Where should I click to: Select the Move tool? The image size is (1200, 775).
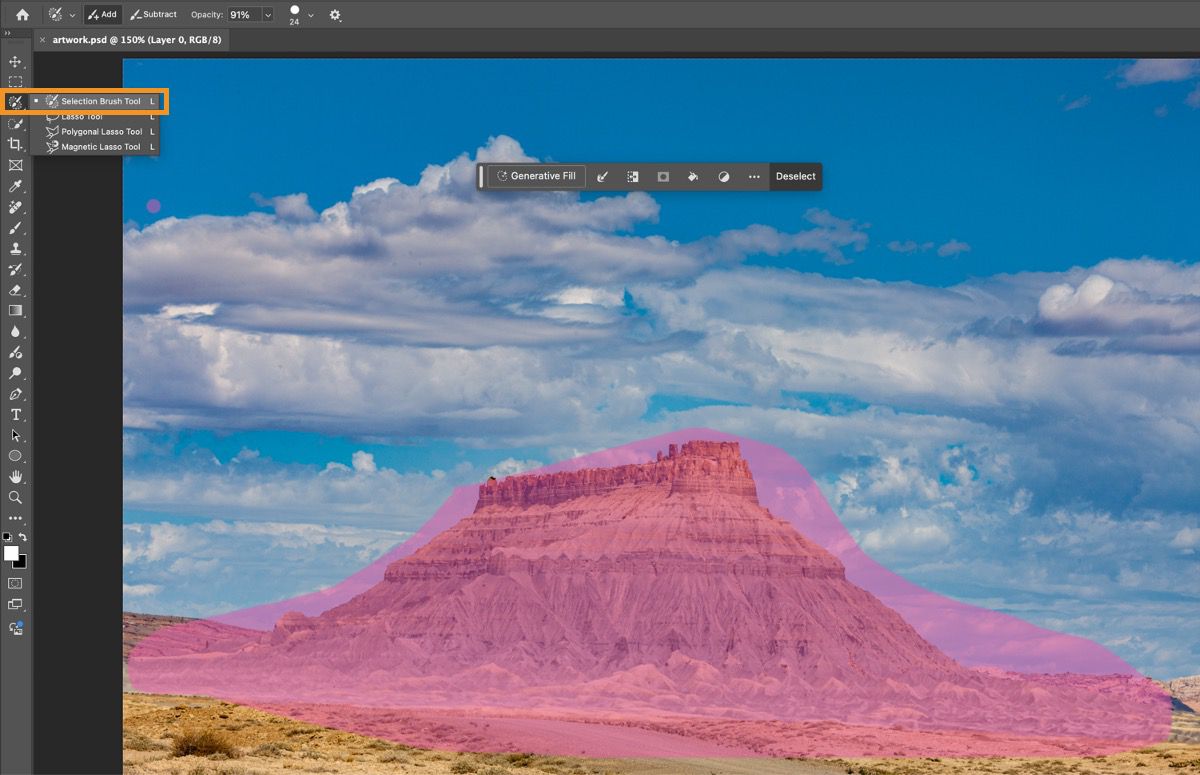click(15, 62)
